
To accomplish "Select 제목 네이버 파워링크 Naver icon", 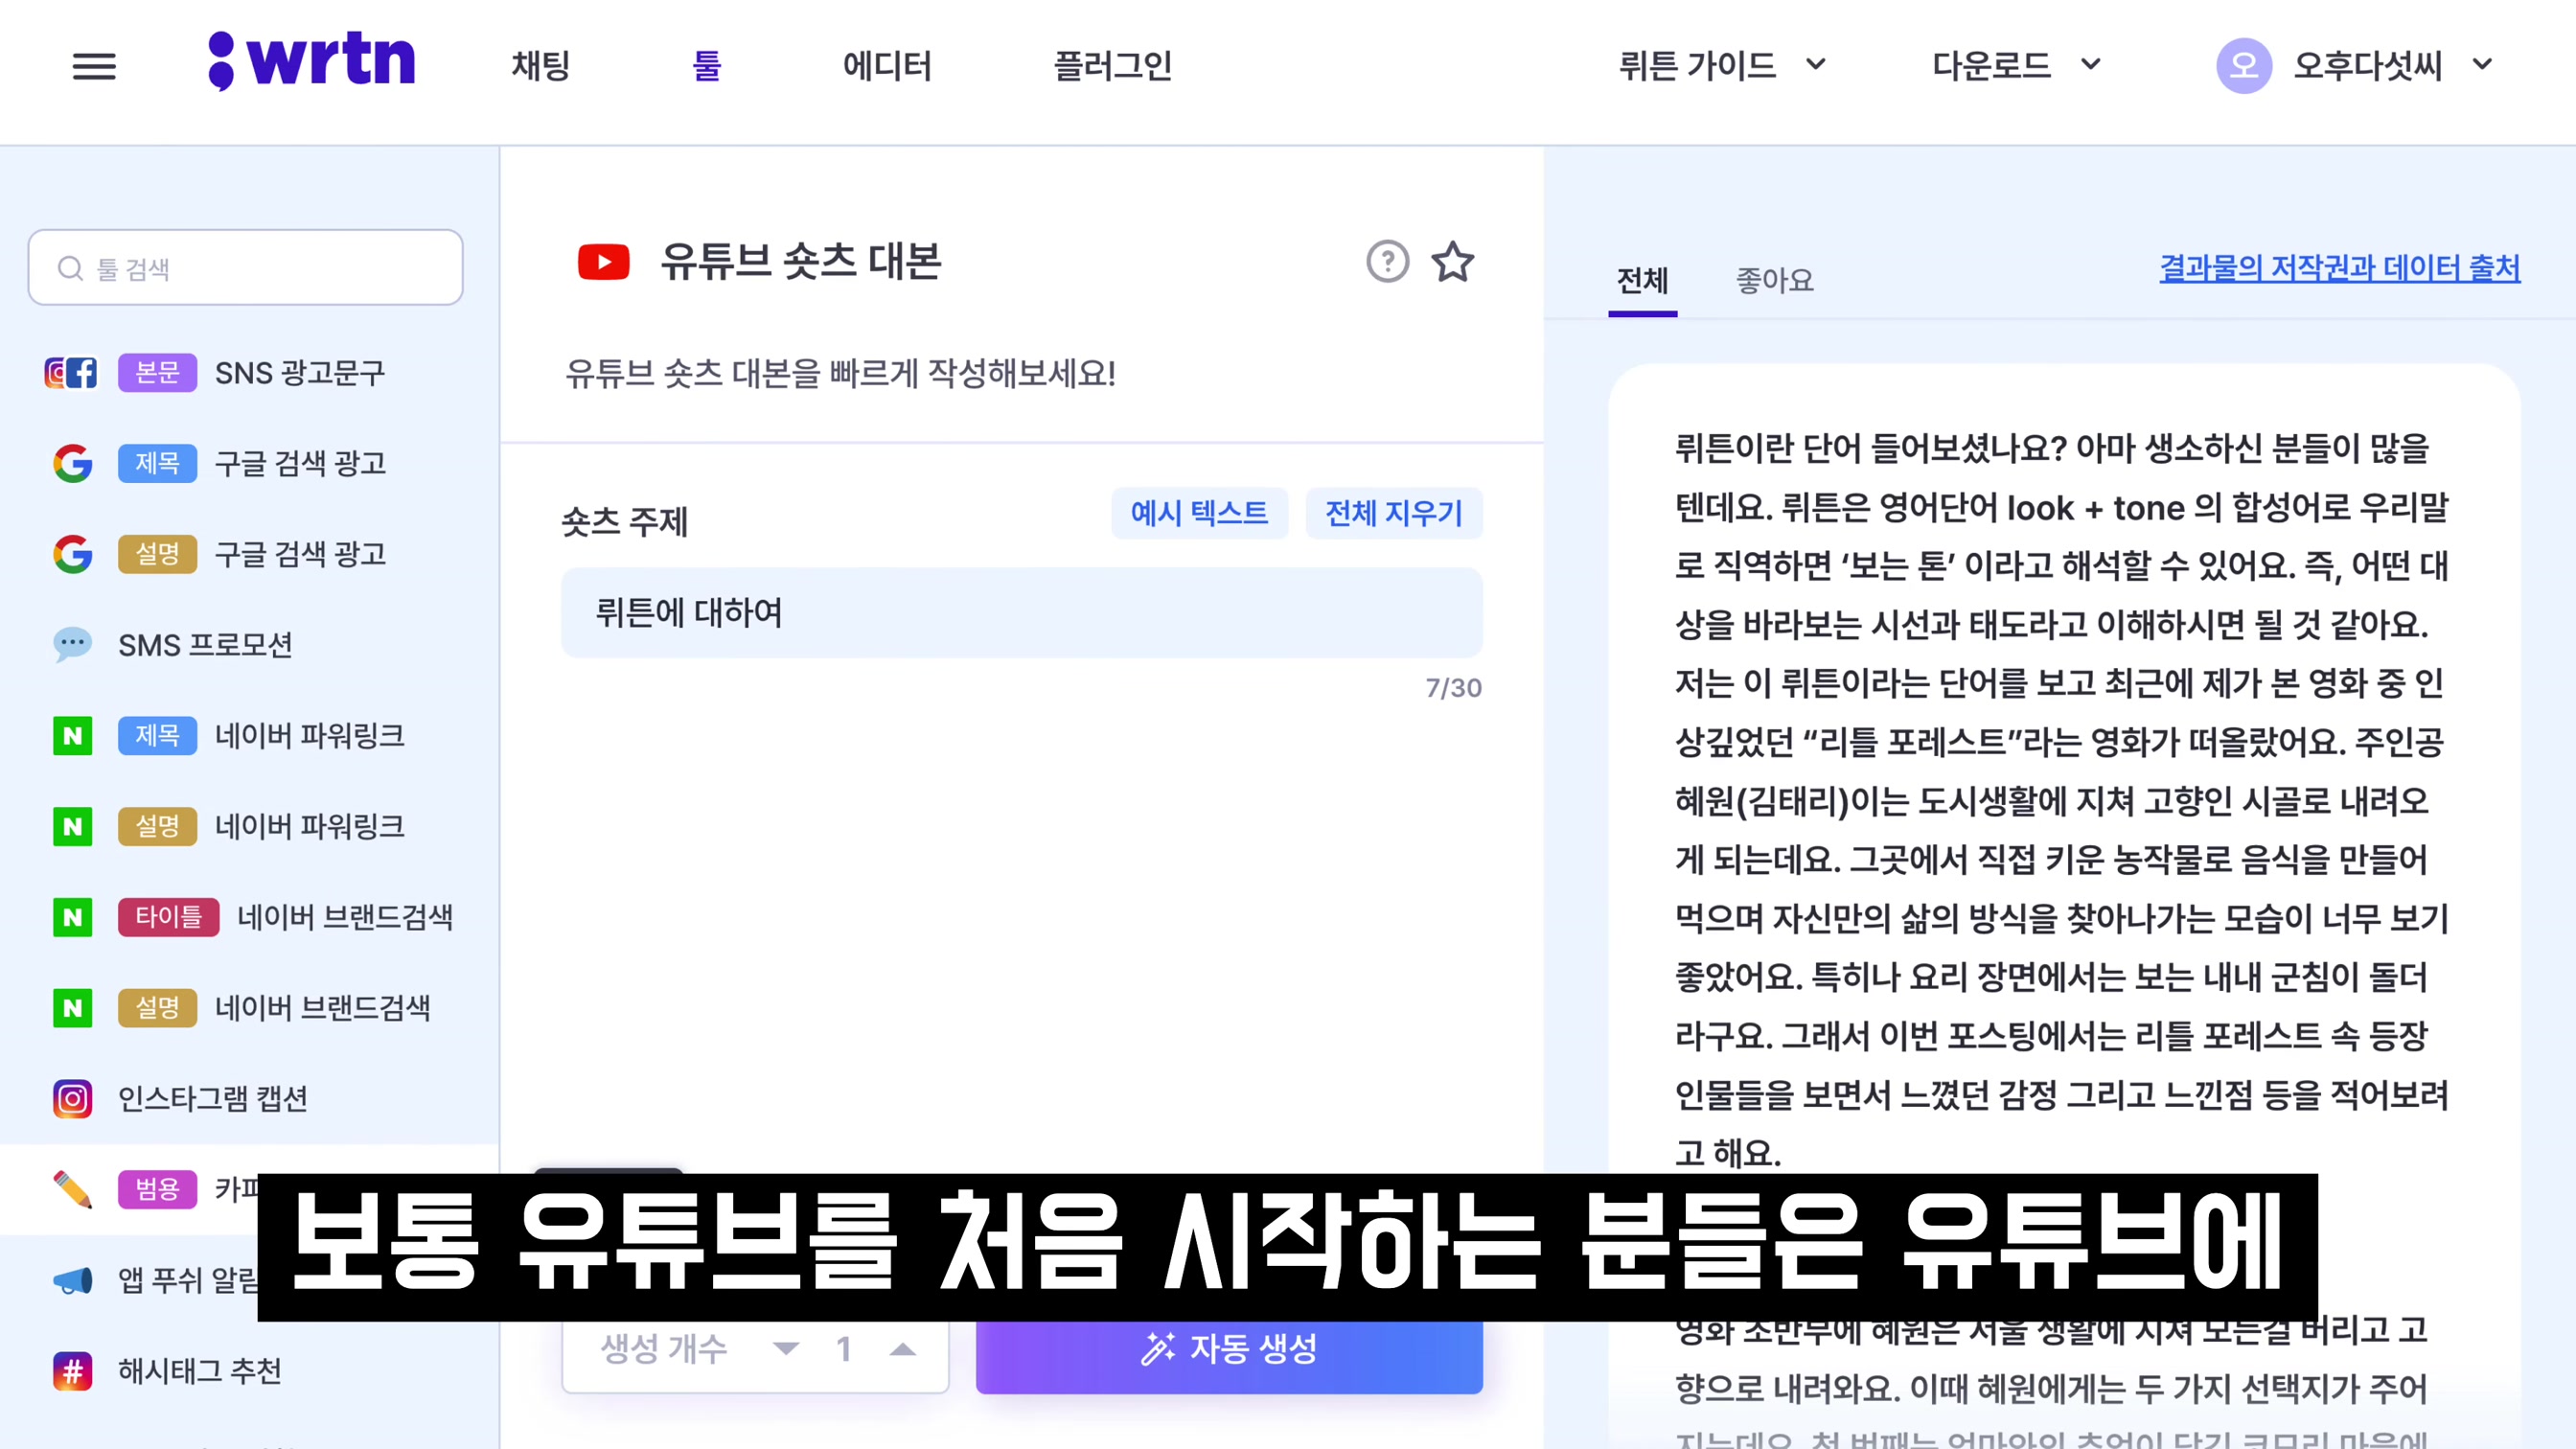I will coord(72,736).
